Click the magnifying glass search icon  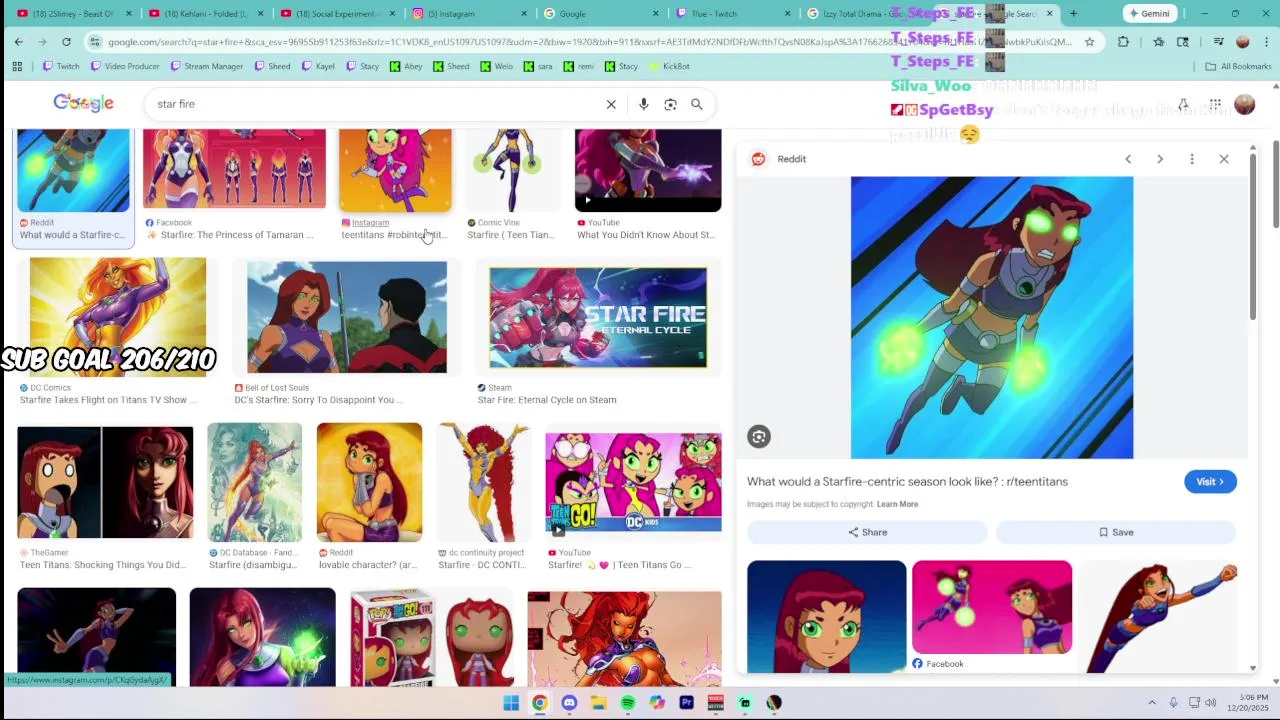pyautogui.click(x=697, y=104)
